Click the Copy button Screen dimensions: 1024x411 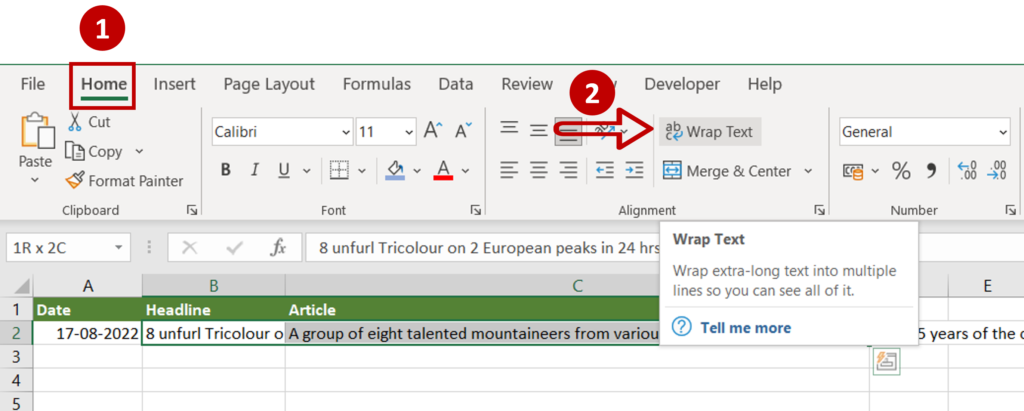click(95, 152)
